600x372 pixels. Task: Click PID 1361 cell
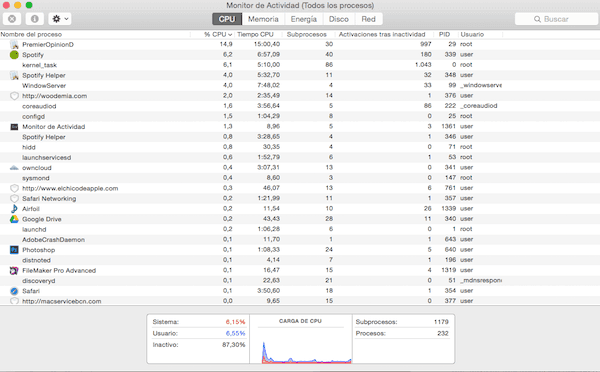pos(448,126)
